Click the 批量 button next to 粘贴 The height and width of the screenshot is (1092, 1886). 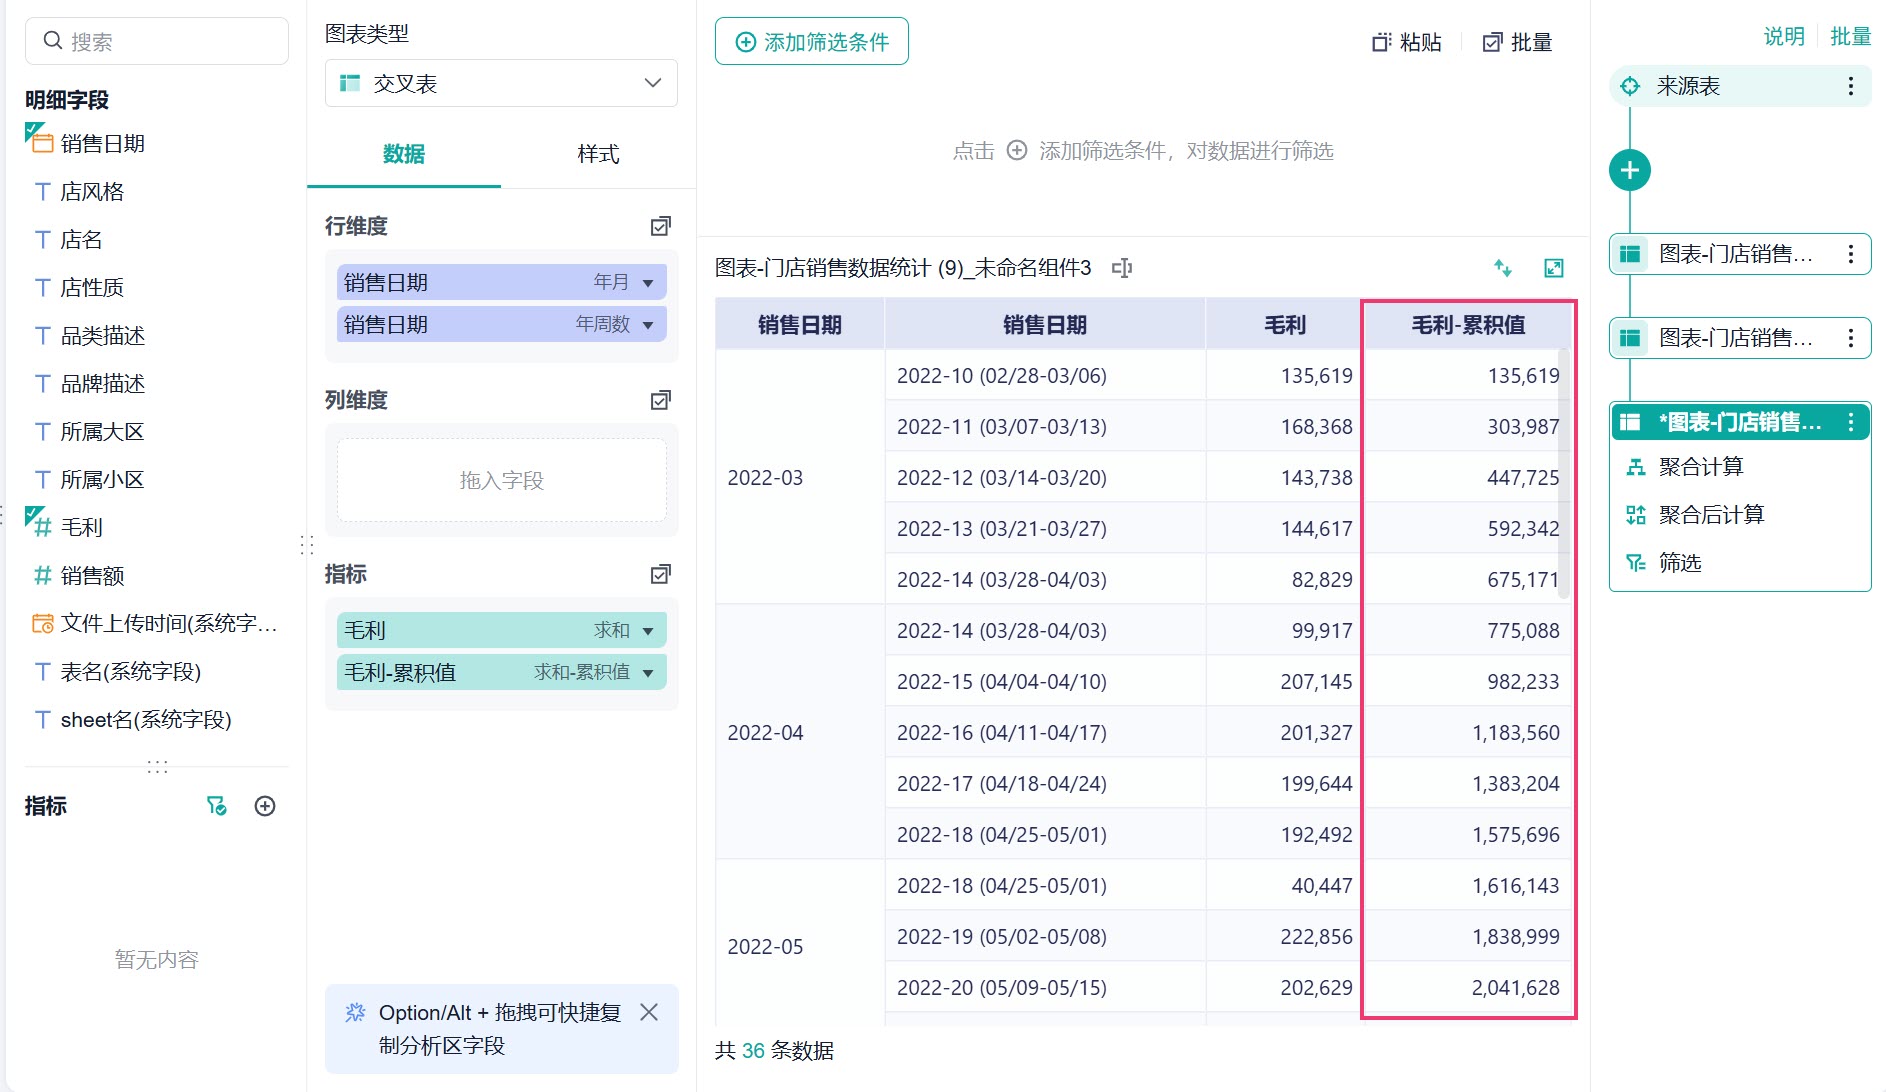(1518, 42)
